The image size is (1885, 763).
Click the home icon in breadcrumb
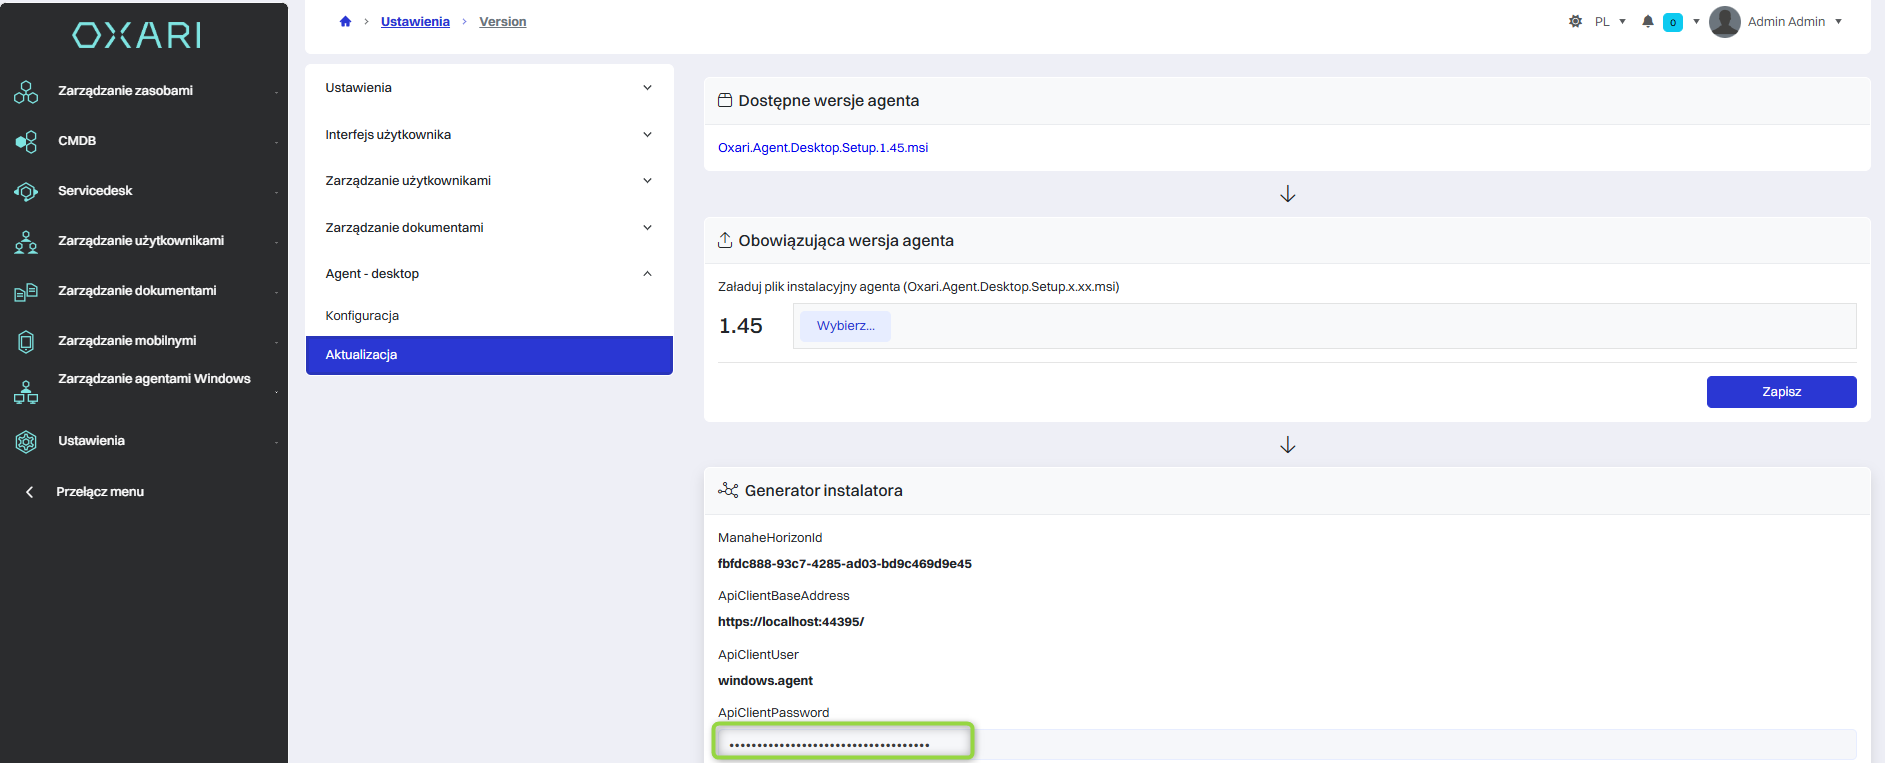click(345, 21)
